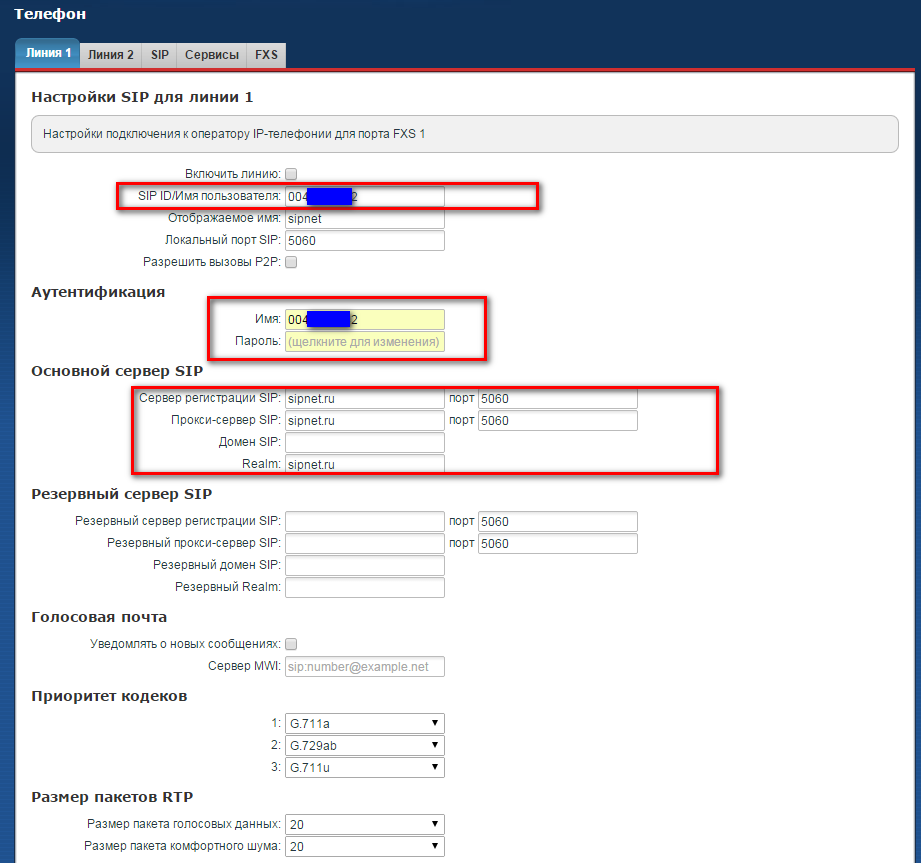Click Резервный сервер регистрации SIP field
Viewport: 921px width, 863px height.
point(364,522)
